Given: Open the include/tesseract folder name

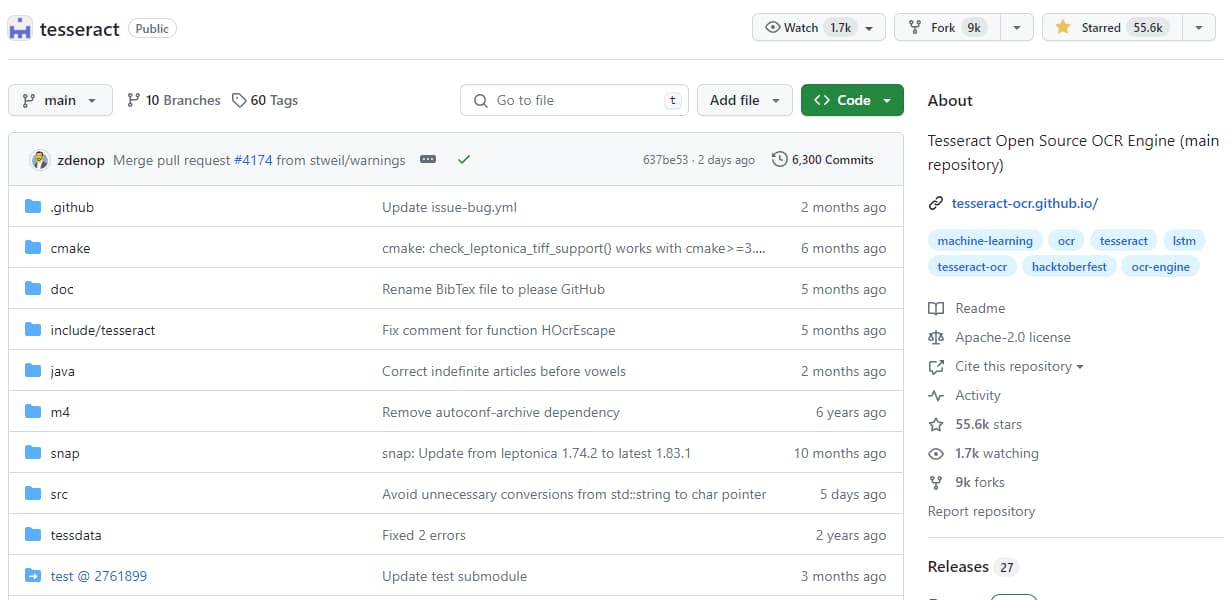Looking at the screenshot, I should (103, 330).
